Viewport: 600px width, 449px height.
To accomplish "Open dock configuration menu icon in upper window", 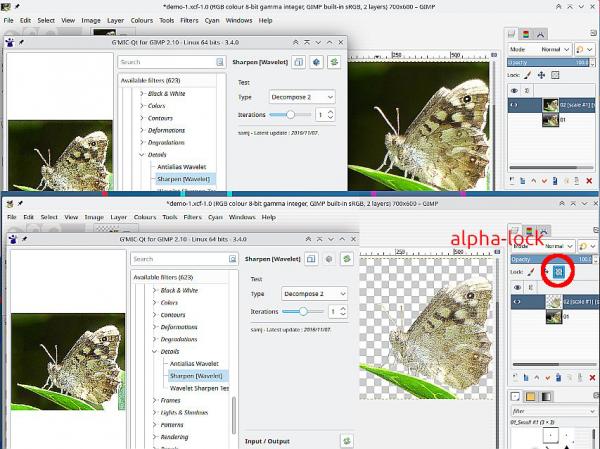I will 593,33.
